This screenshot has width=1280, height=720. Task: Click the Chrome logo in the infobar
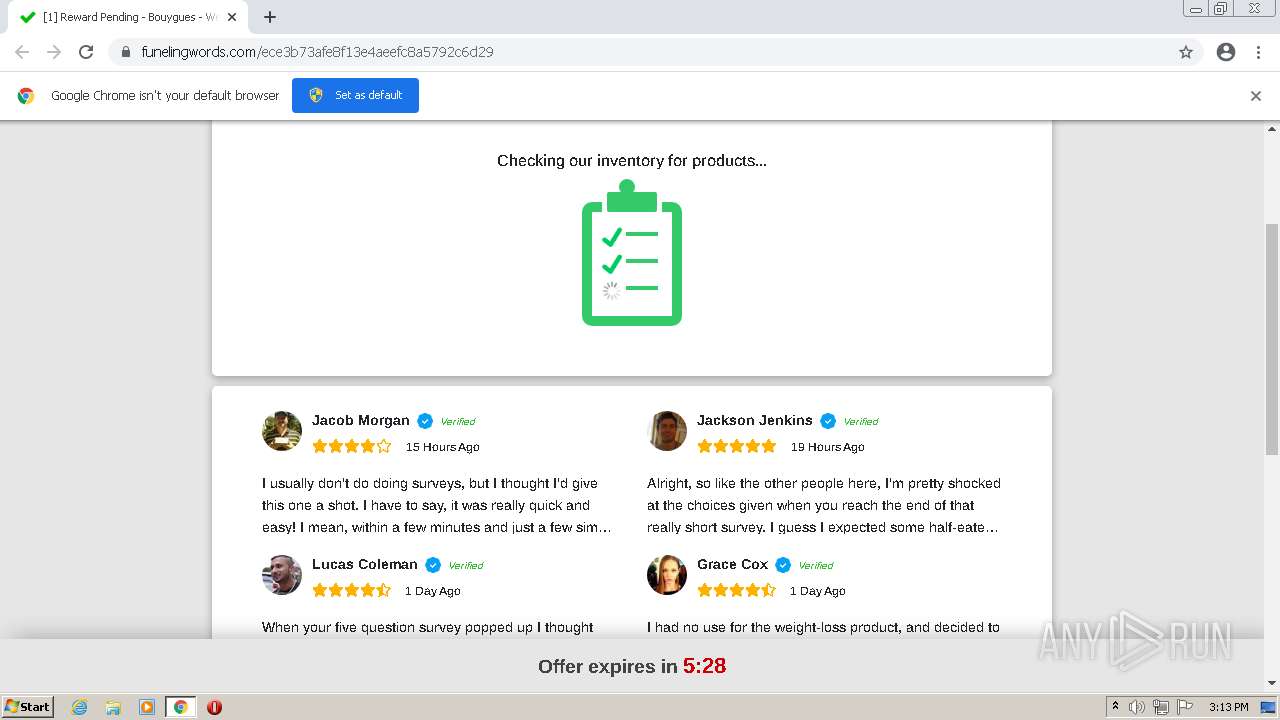click(26, 96)
